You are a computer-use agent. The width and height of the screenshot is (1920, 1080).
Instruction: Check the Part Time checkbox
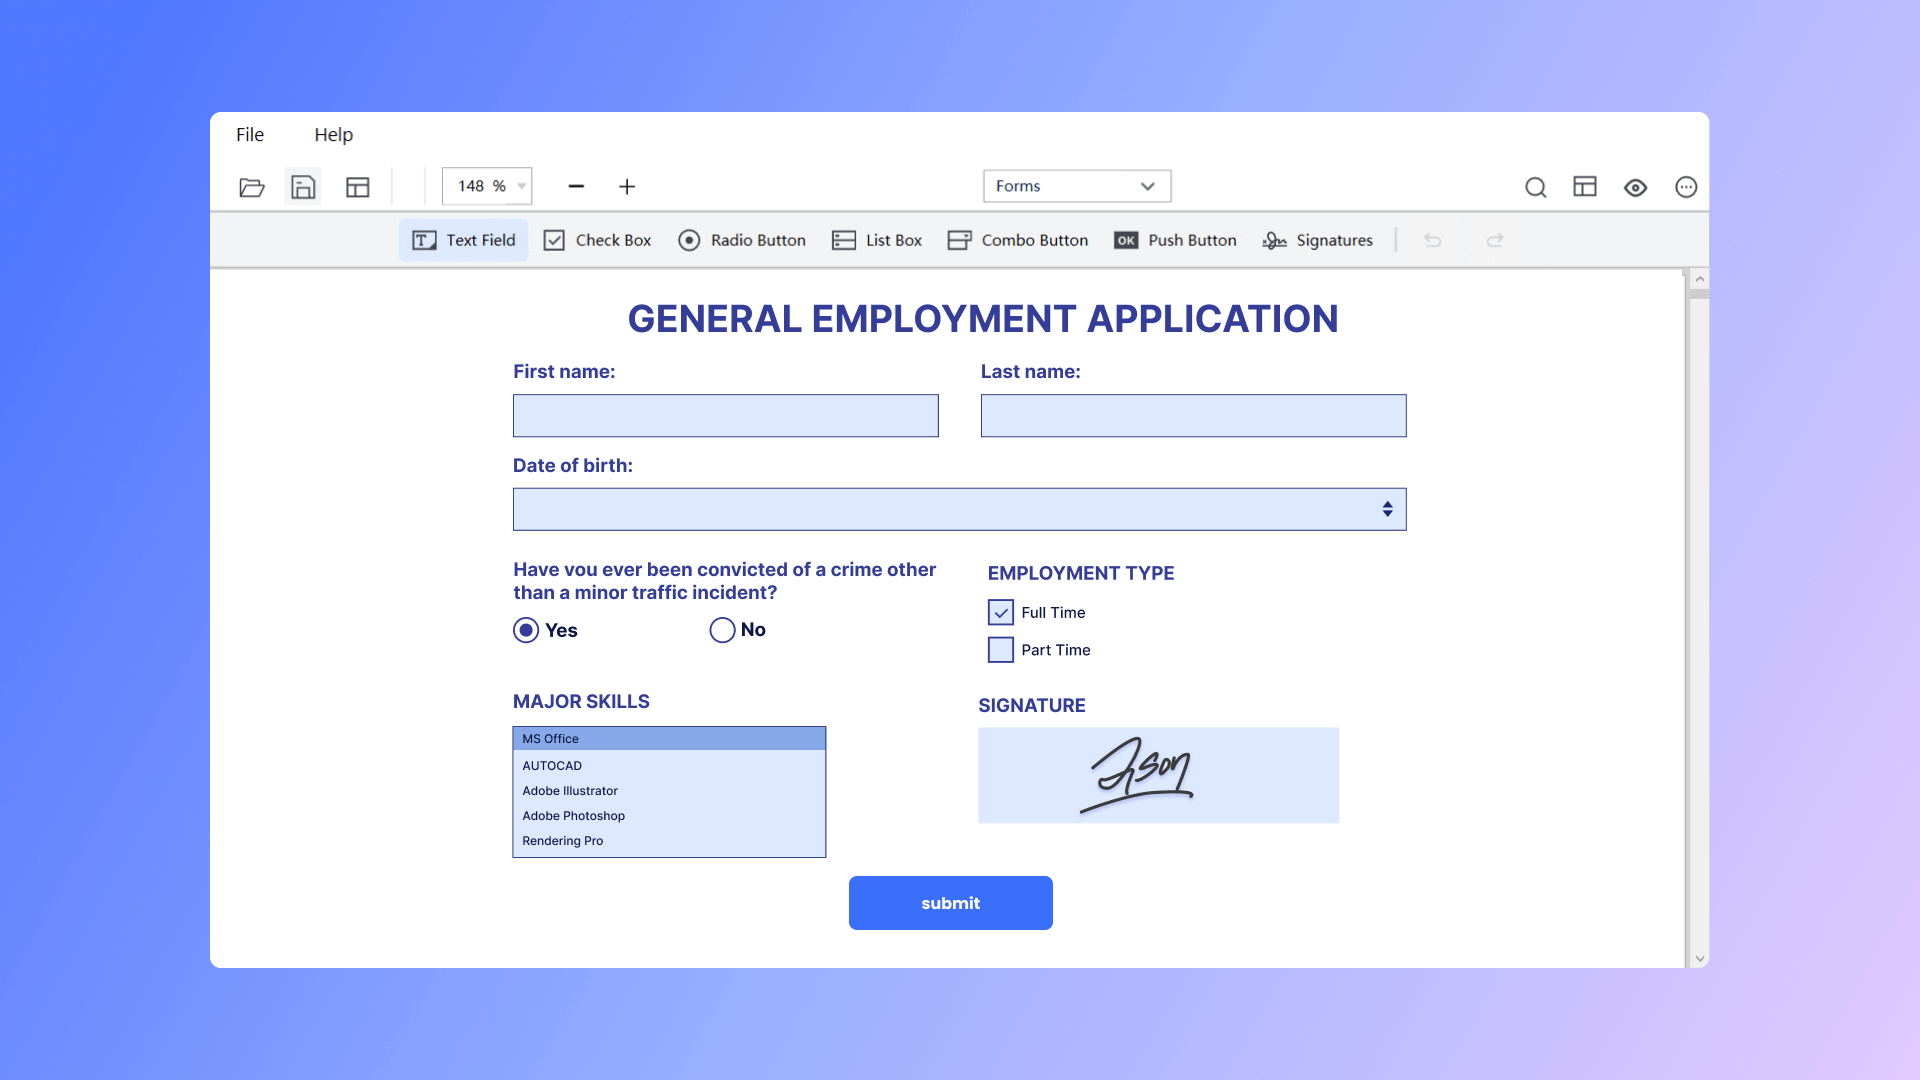point(1000,649)
